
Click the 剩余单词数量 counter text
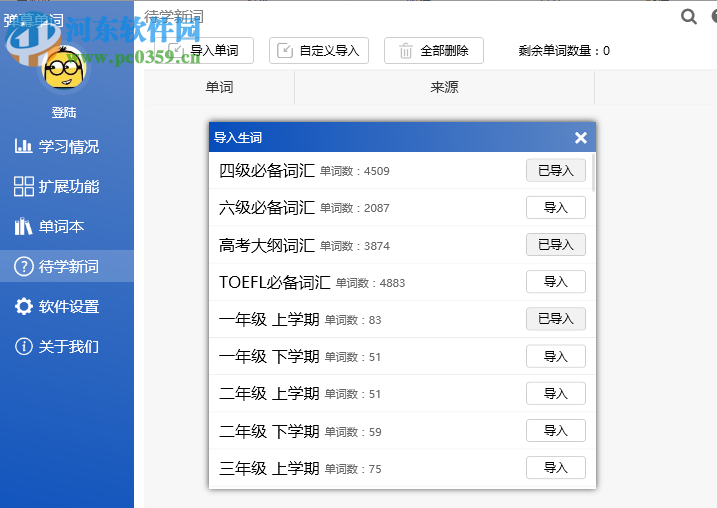(564, 51)
